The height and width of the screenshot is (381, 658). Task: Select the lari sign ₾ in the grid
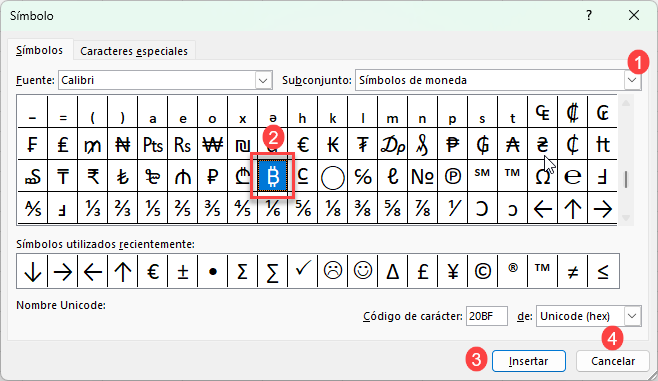(x=243, y=176)
